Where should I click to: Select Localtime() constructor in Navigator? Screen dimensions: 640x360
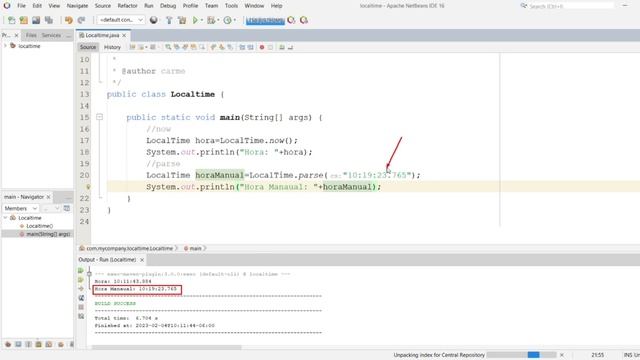point(39,226)
